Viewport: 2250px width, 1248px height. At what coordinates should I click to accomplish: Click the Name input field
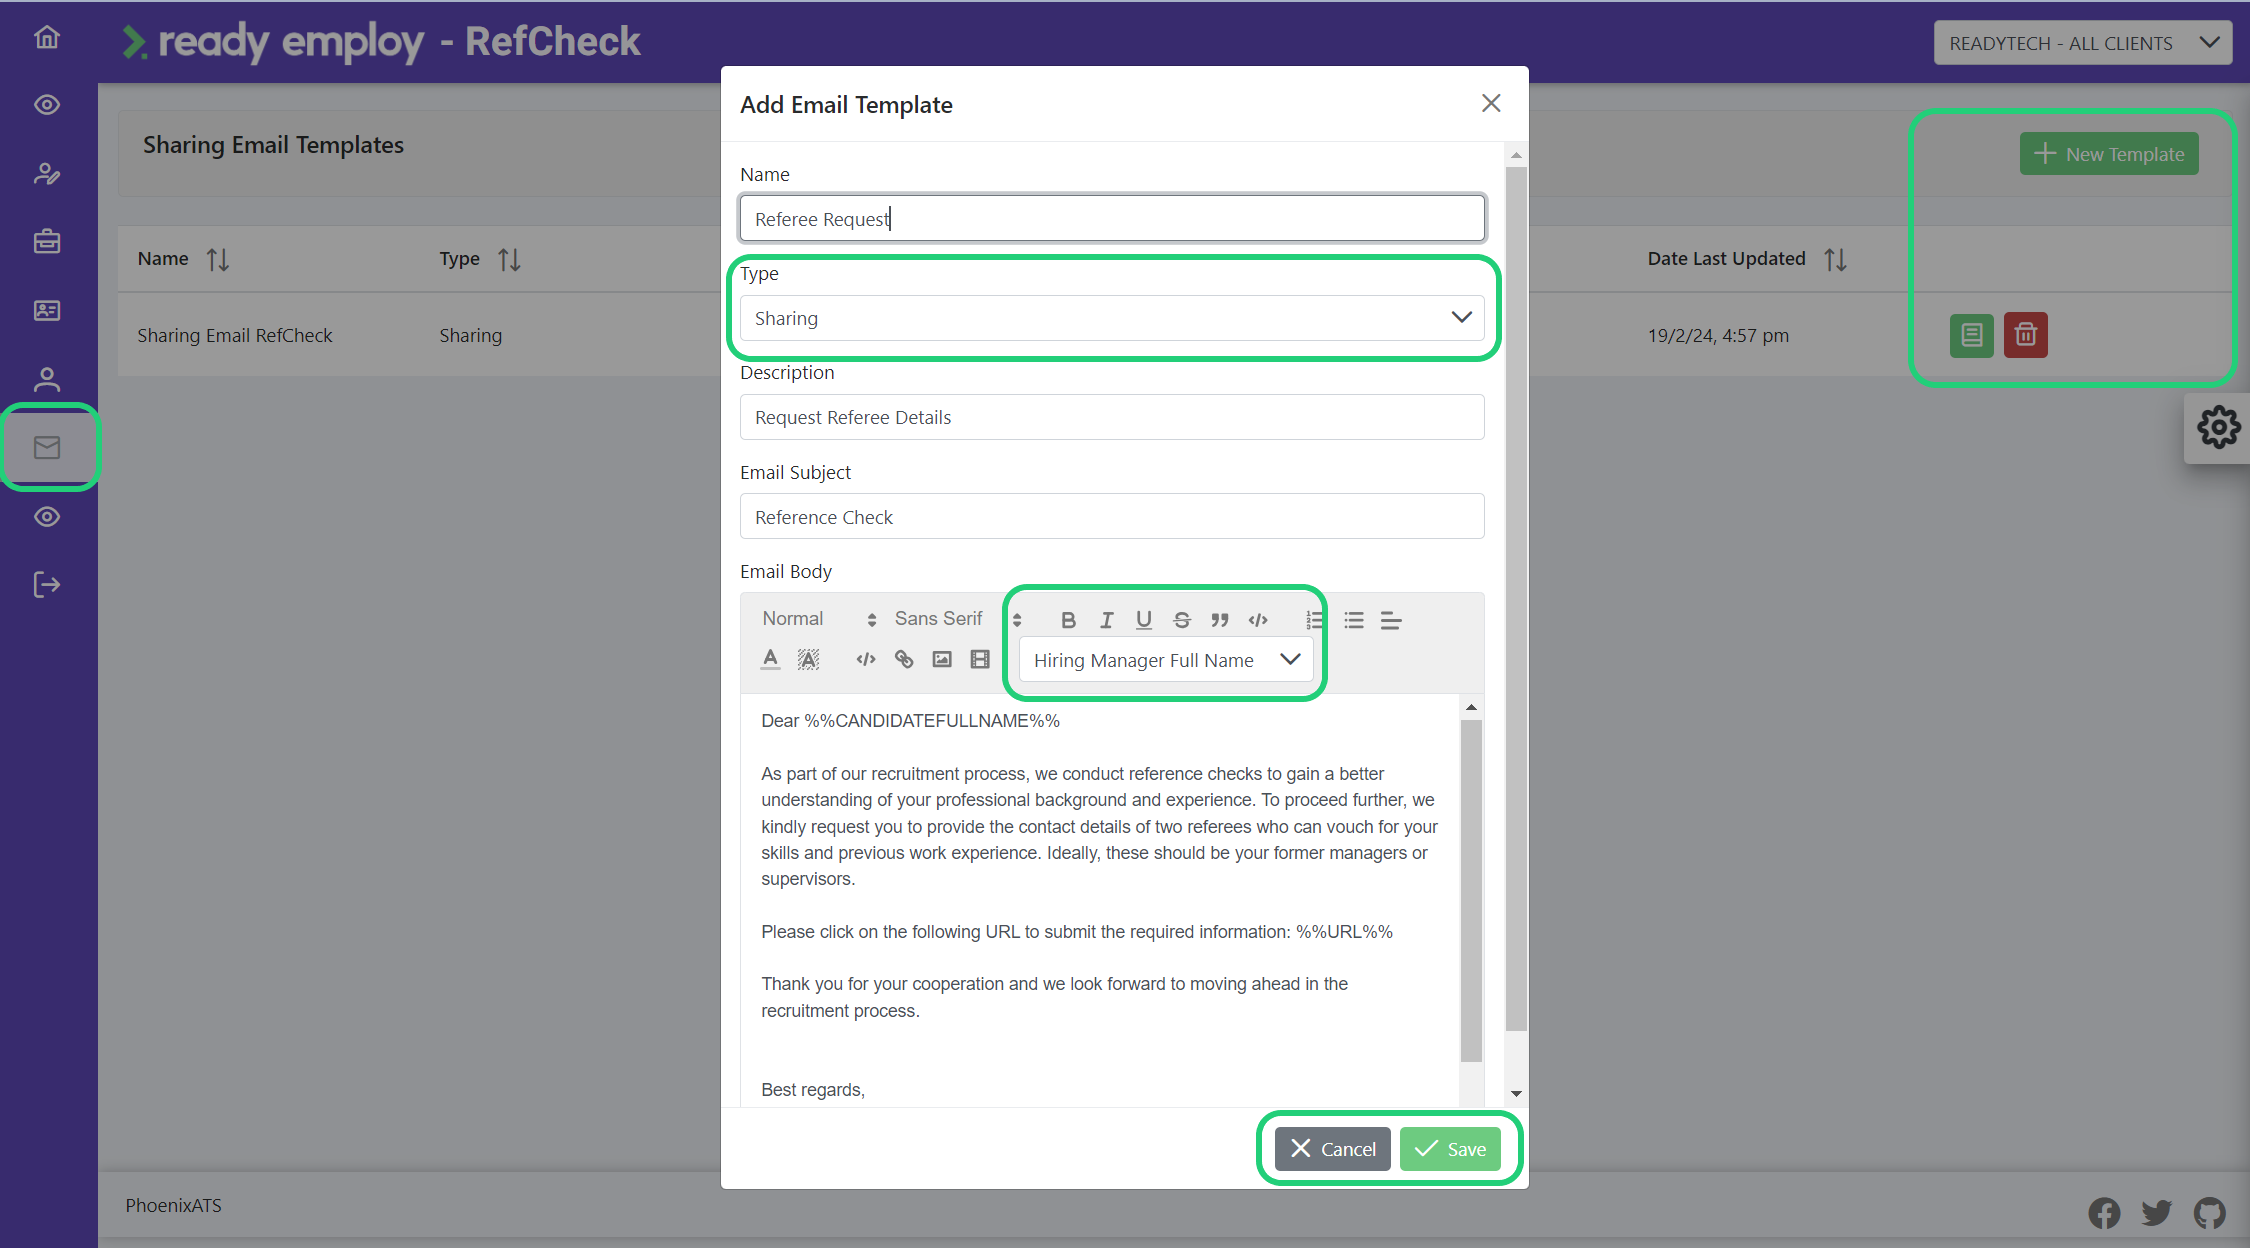pos(1112,218)
